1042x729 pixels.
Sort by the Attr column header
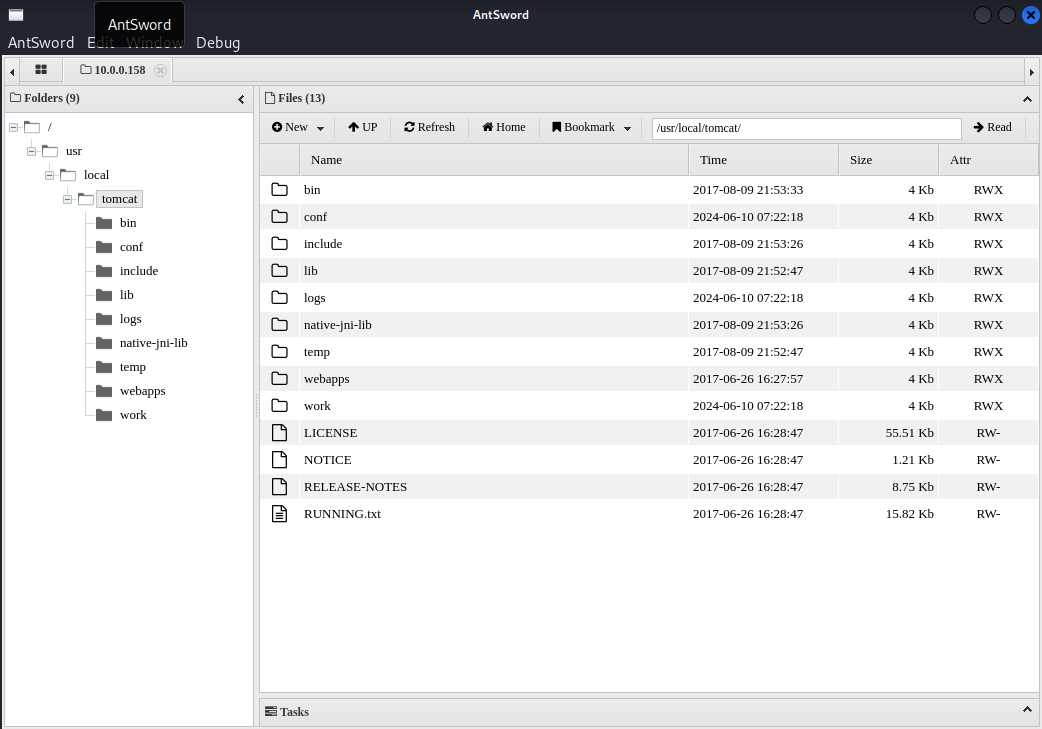[x=988, y=160]
